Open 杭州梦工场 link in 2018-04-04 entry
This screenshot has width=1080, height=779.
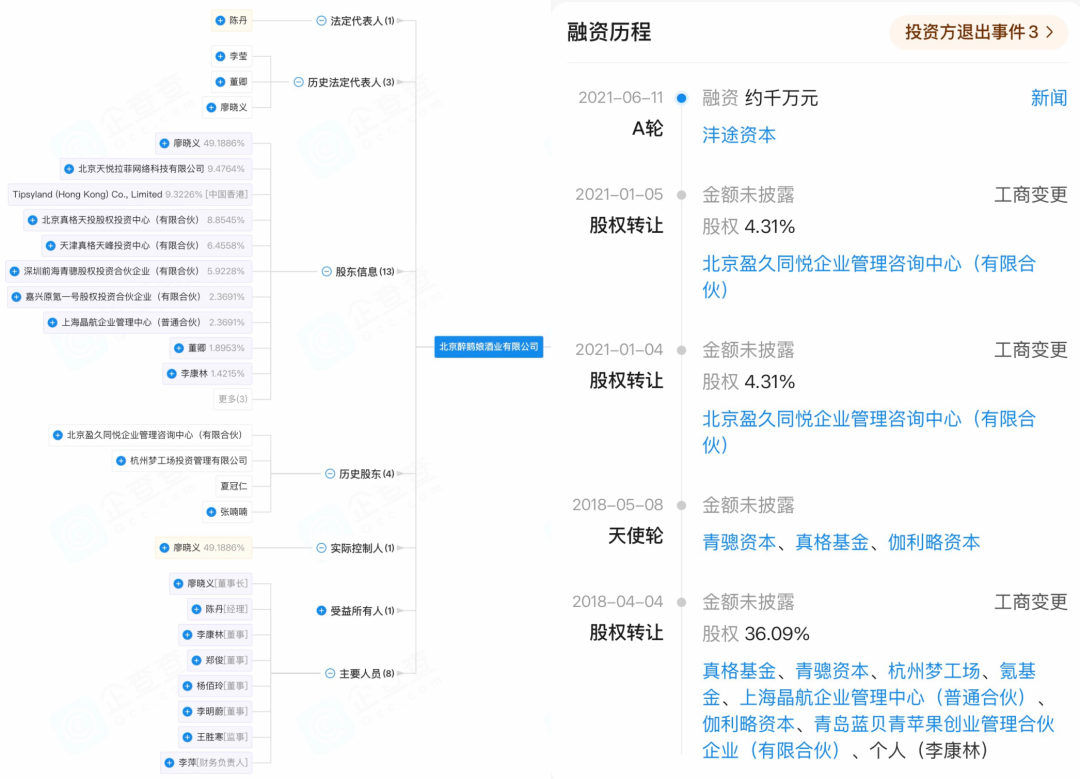(x=933, y=671)
